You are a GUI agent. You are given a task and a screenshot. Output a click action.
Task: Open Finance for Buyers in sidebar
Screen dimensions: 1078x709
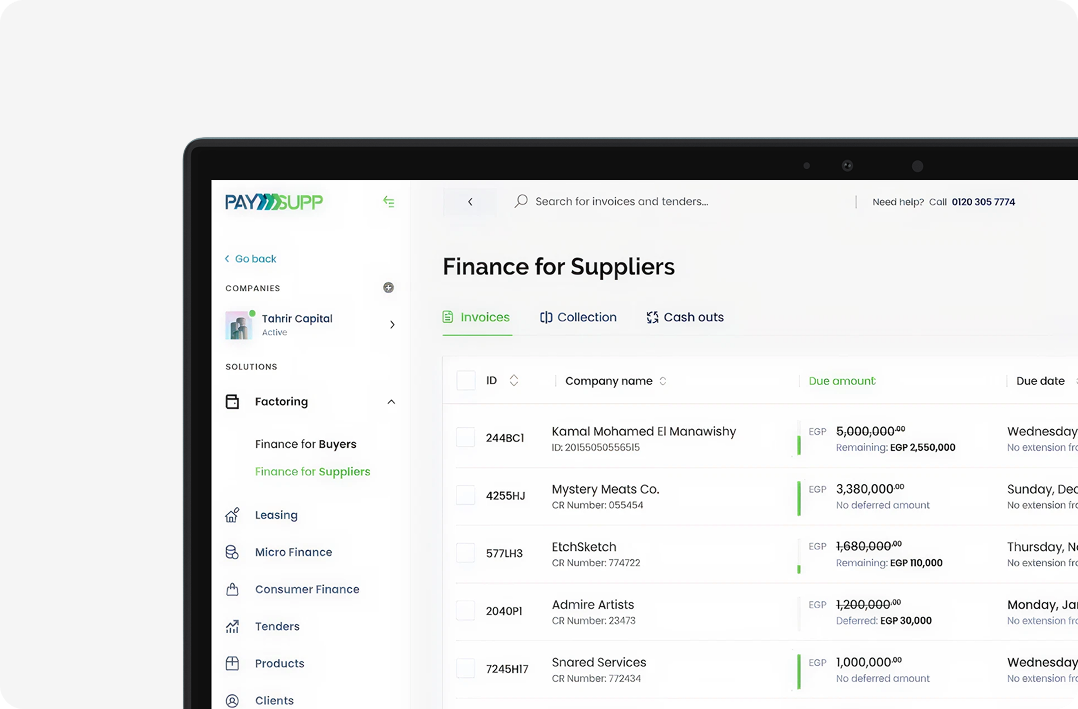pos(306,444)
